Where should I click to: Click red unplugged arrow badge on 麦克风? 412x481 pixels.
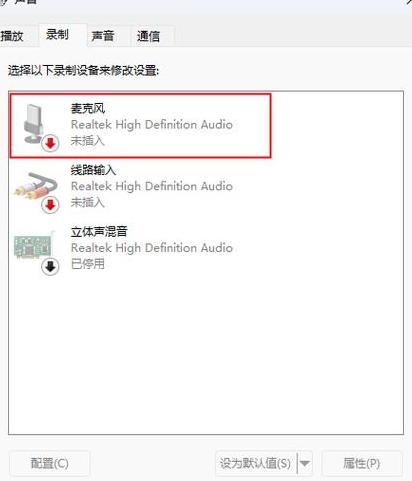[50, 143]
